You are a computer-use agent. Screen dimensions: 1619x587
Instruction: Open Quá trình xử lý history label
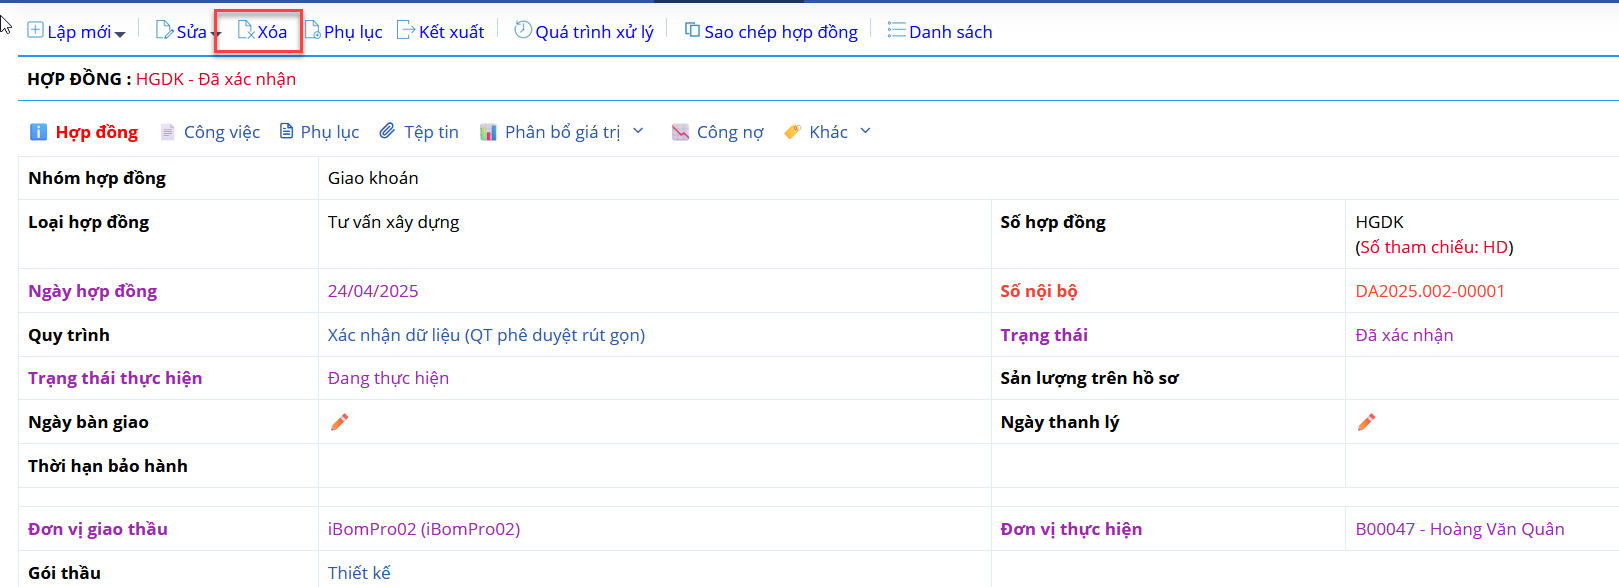pyautogui.click(x=594, y=32)
